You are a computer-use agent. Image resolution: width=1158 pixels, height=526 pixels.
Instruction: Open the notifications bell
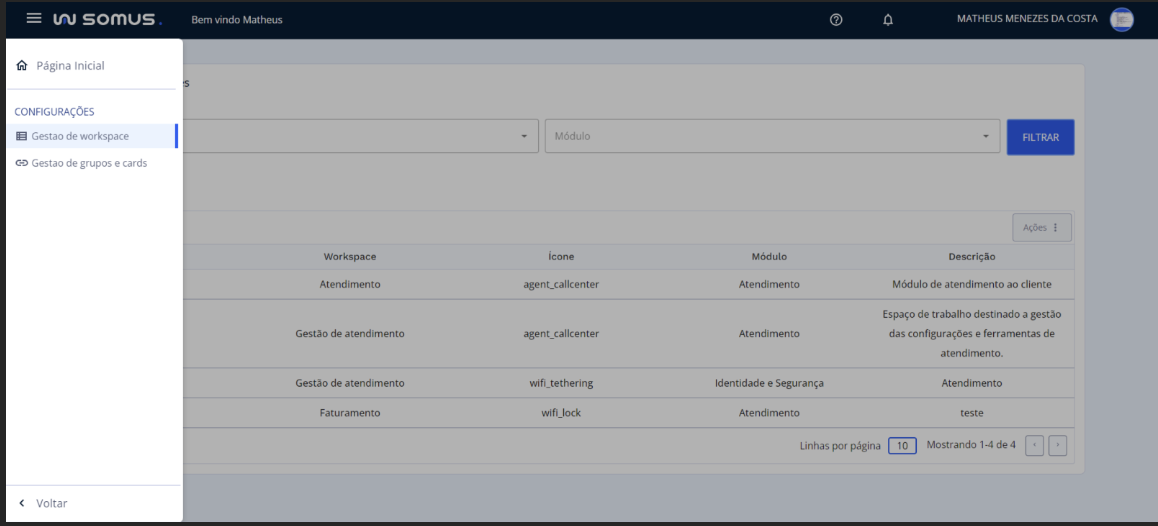pos(888,20)
